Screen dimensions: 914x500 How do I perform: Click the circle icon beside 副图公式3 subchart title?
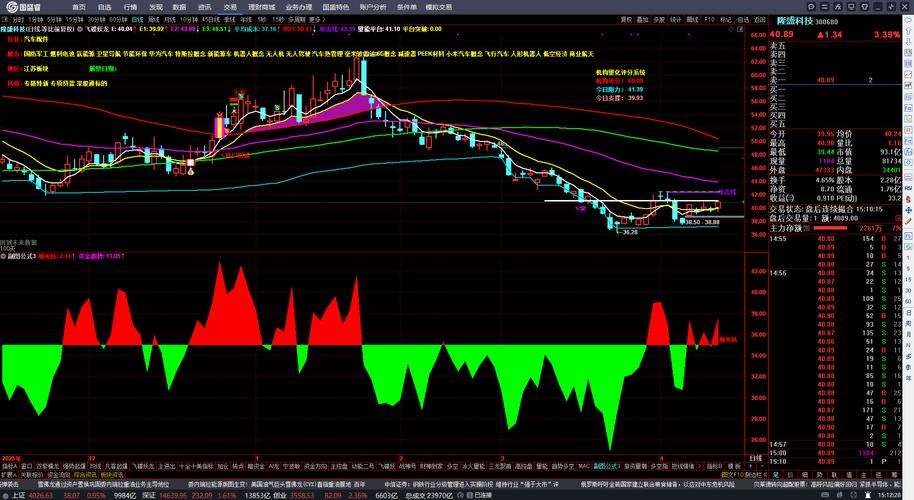point(3,256)
